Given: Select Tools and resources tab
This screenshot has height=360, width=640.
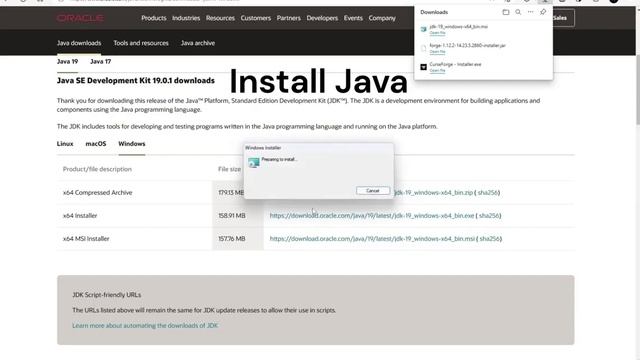Looking at the screenshot, I should point(141,43).
